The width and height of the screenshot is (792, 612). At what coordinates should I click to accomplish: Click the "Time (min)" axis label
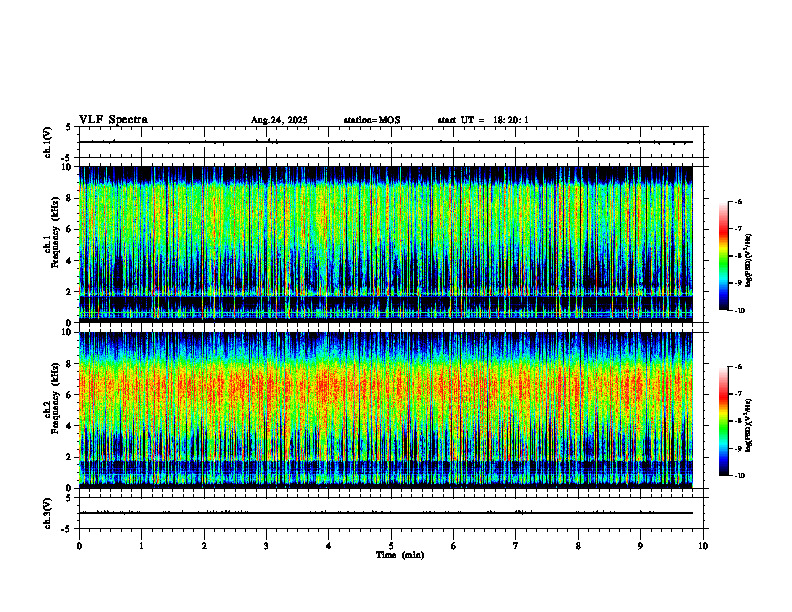pyautogui.click(x=400, y=555)
